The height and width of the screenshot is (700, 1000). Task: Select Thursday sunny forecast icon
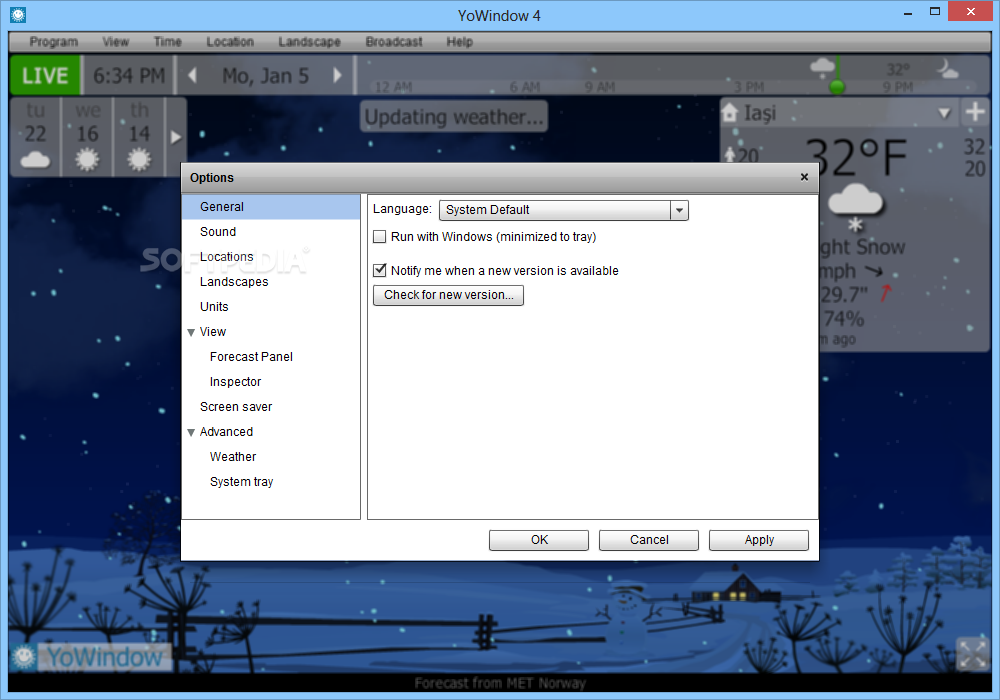(x=139, y=159)
